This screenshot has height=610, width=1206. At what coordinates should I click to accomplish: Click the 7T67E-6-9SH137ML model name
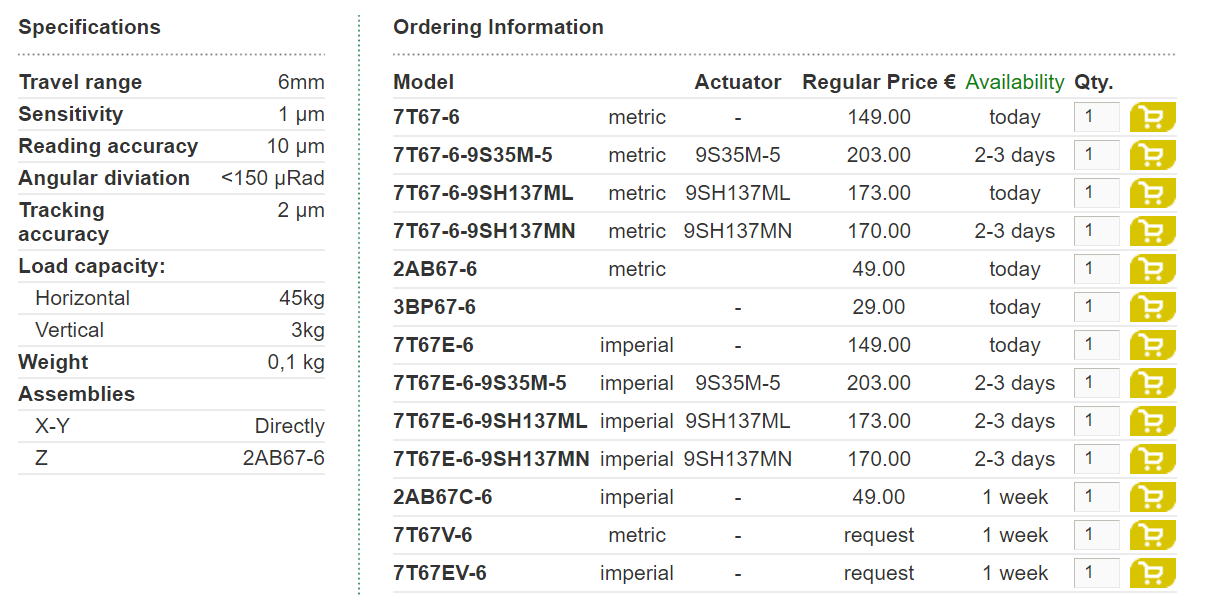(490, 421)
